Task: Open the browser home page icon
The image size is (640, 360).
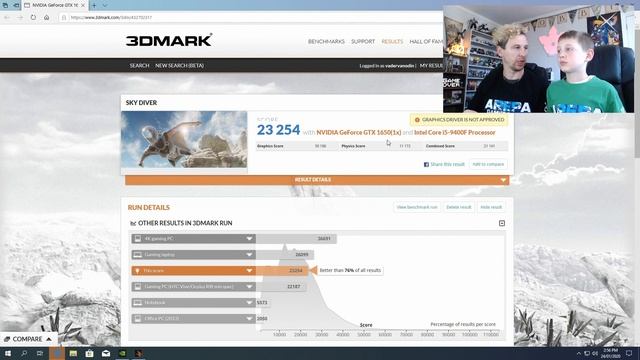Action: [x=47, y=18]
